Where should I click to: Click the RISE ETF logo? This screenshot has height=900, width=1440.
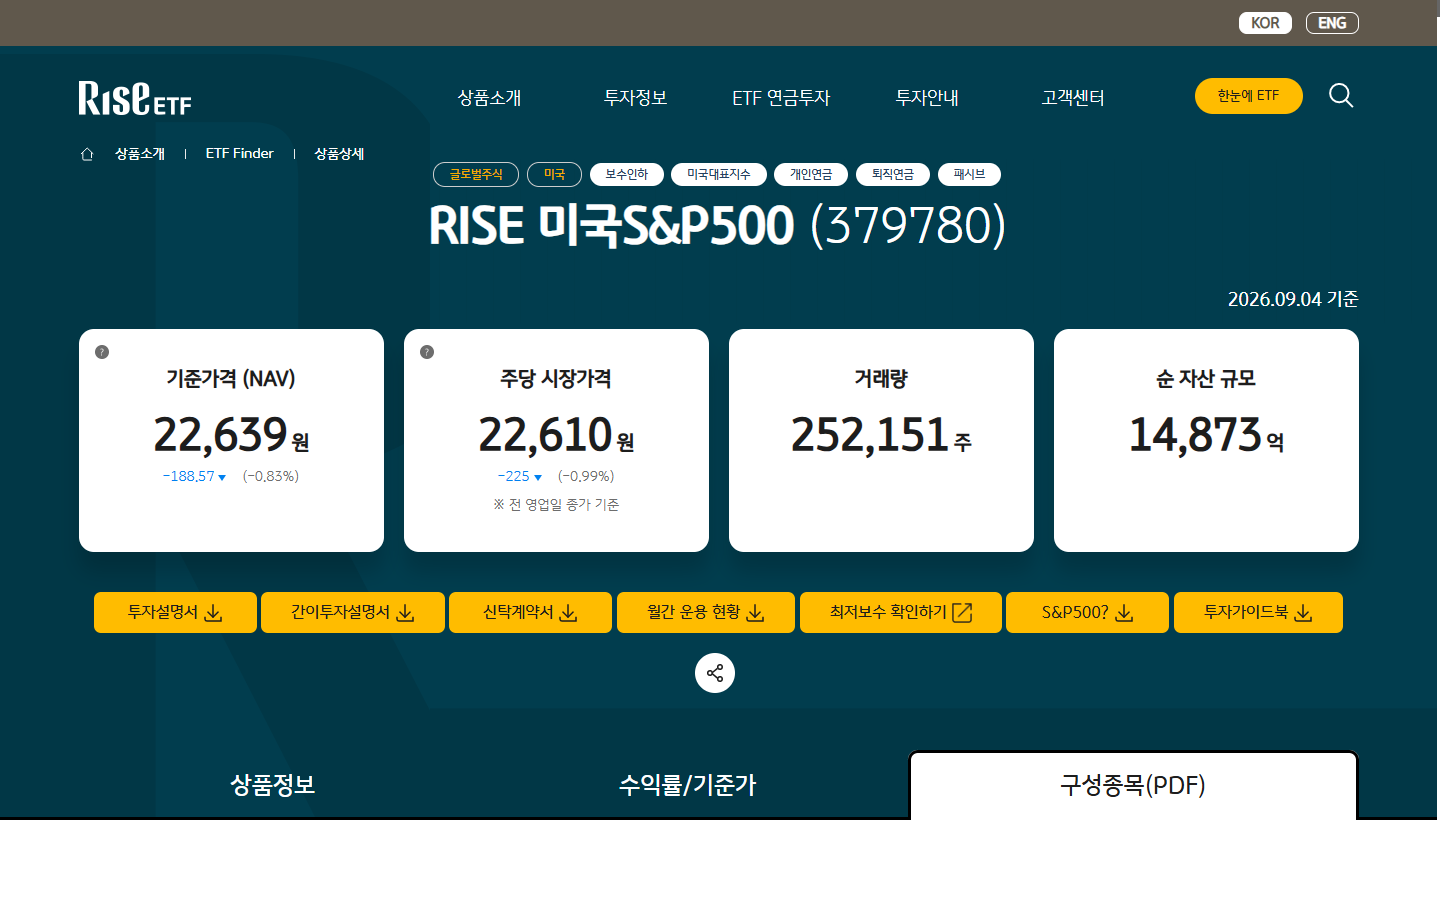pyautogui.click(x=135, y=98)
